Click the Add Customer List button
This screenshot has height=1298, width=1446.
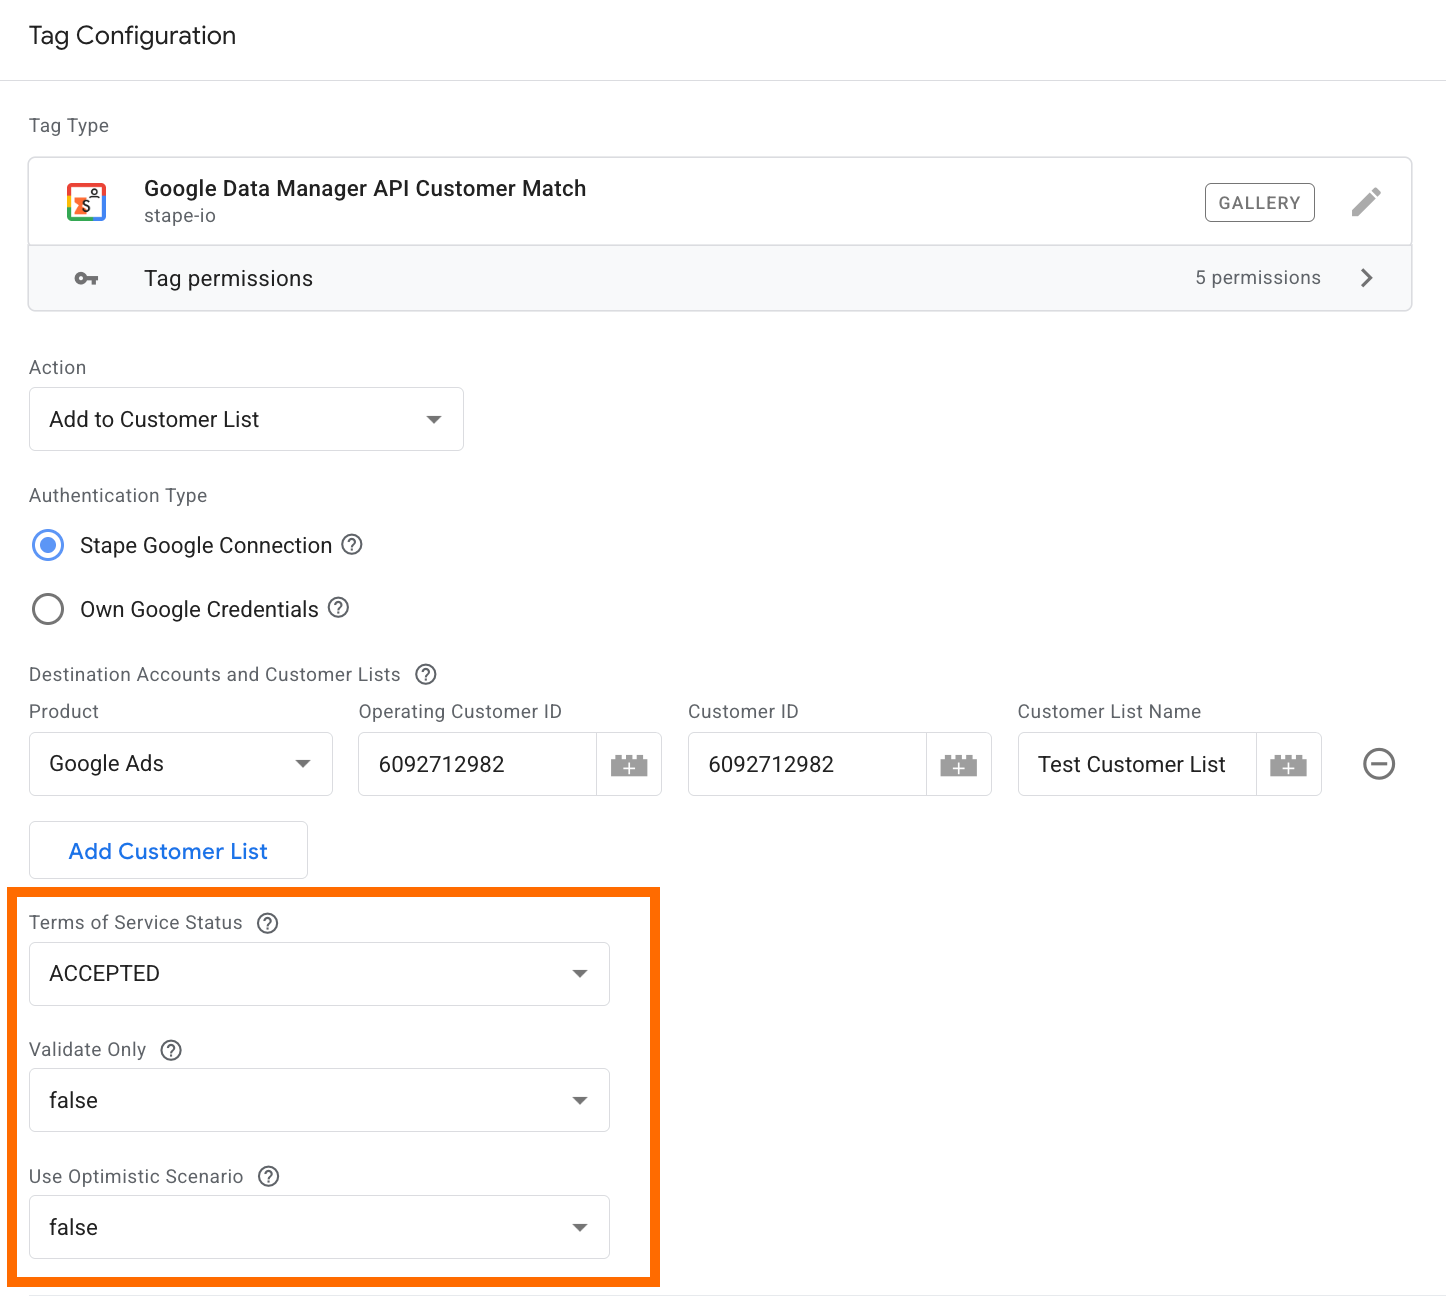point(168,850)
